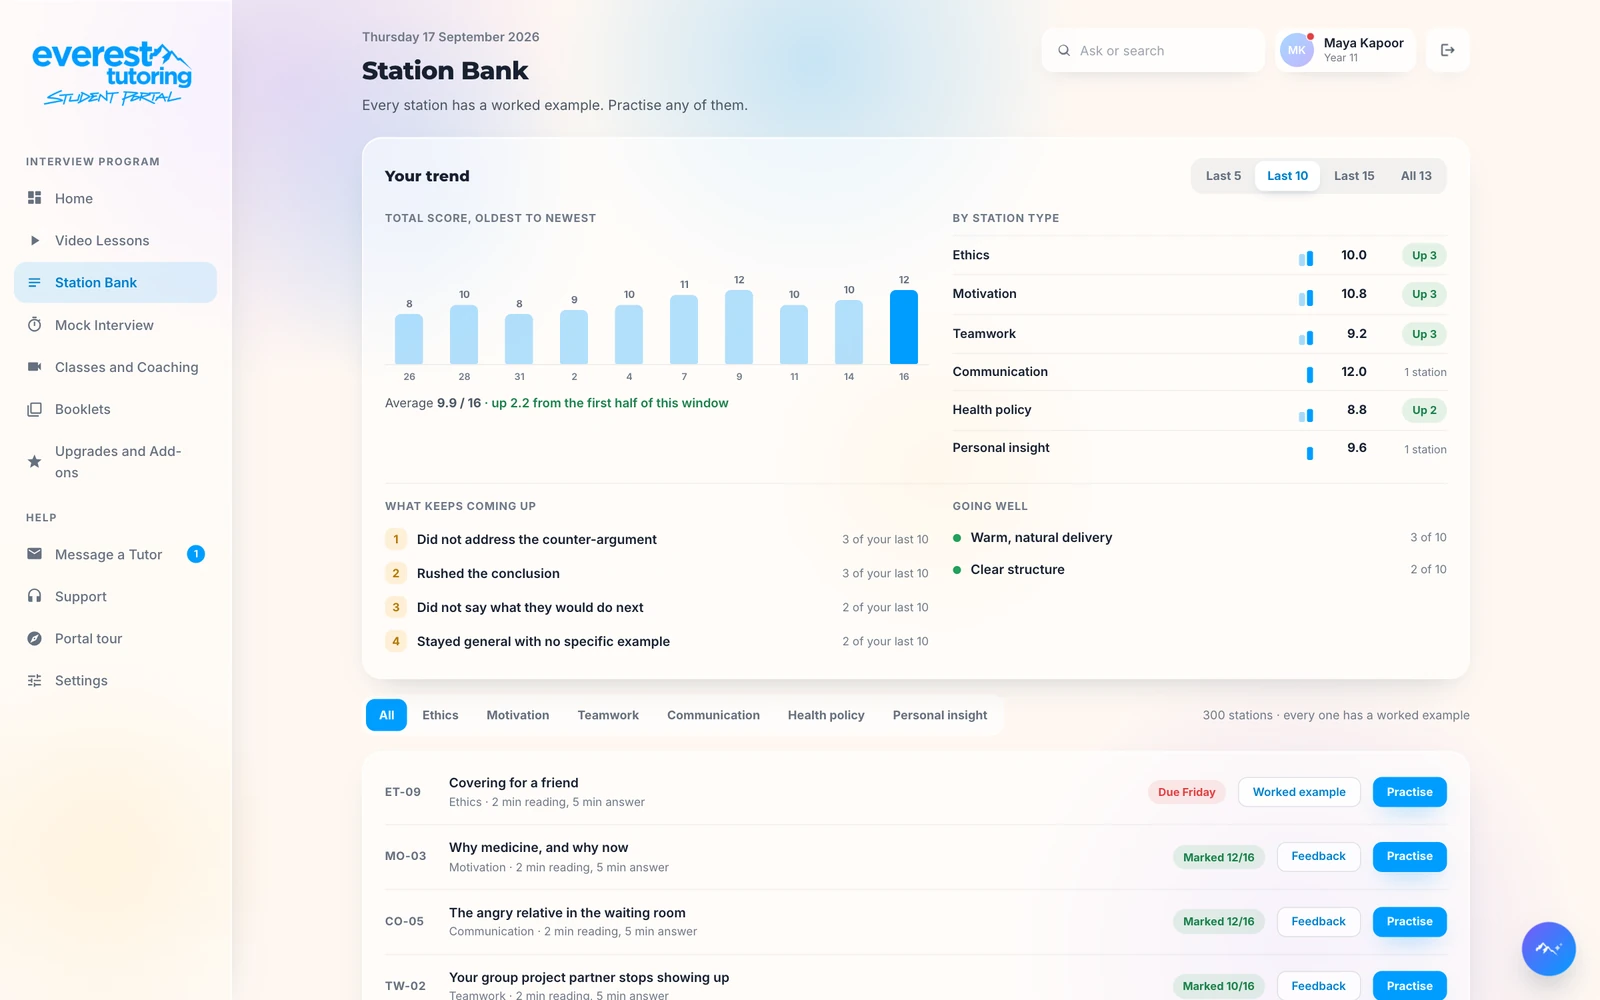Screen dimensions: 1600x1000
Task: Click the logout icon beside Maya Kapoor
Action: 1447,50
